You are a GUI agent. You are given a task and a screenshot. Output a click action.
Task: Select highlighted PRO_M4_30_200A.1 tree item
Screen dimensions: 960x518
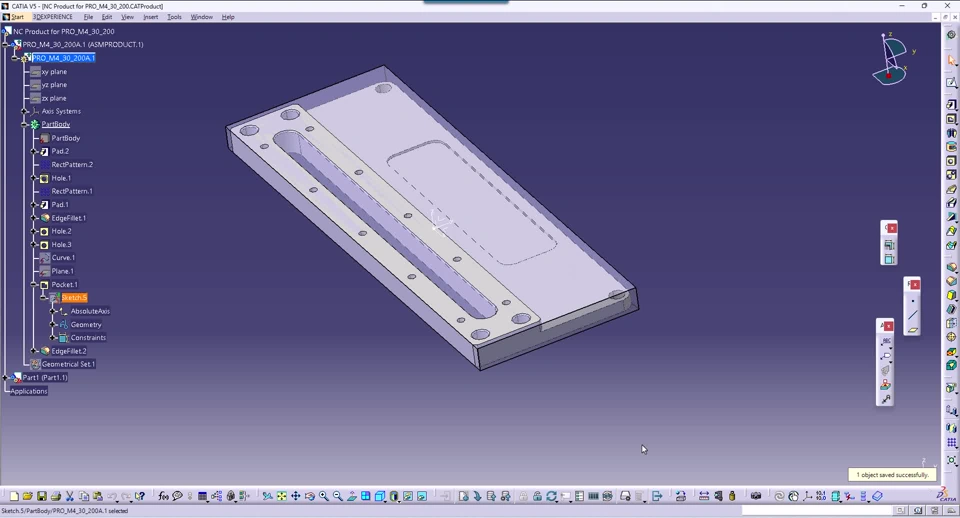pos(64,58)
